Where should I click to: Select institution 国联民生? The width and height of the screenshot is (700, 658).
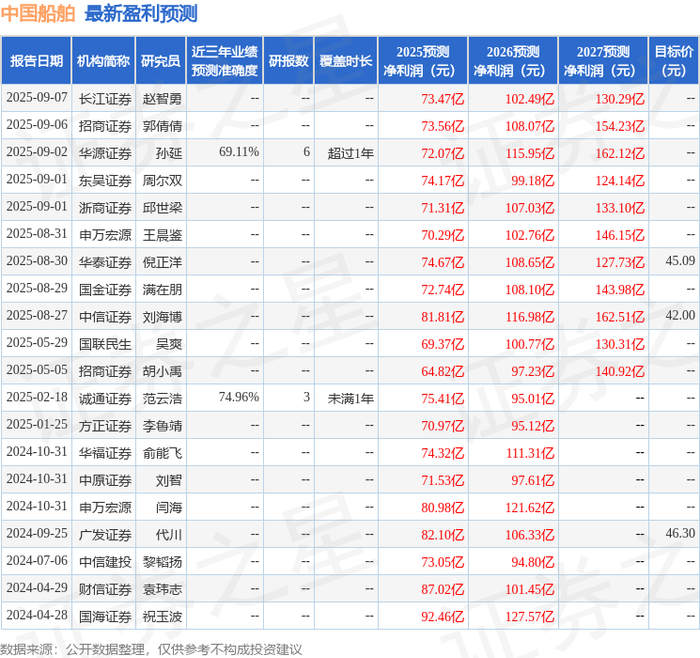[105, 344]
